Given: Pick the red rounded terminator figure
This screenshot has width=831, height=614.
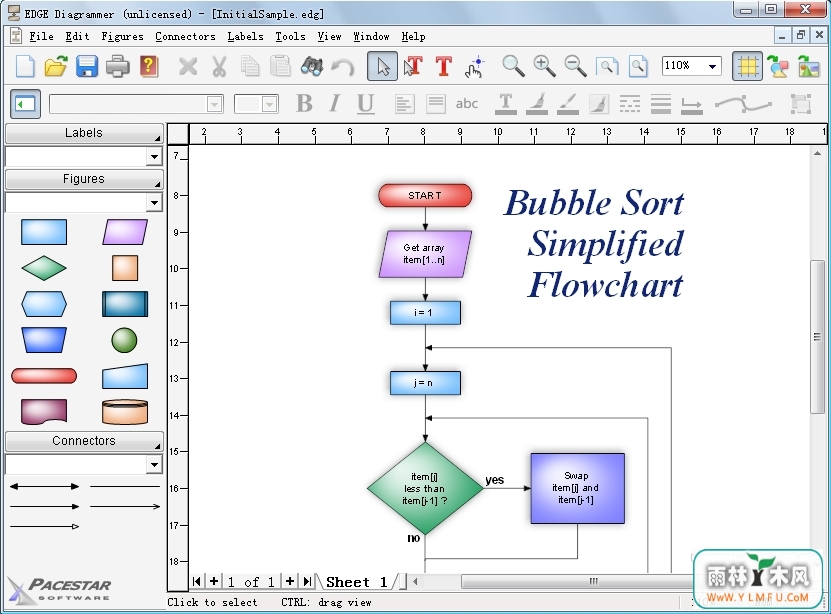Looking at the screenshot, I should point(44,376).
